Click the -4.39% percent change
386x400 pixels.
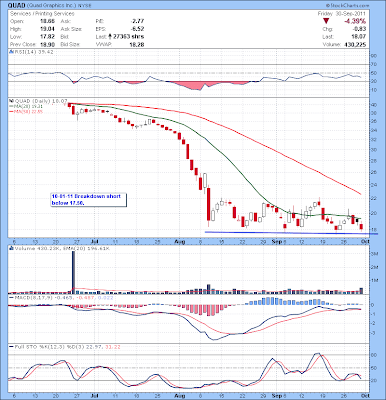(x=354, y=21)
